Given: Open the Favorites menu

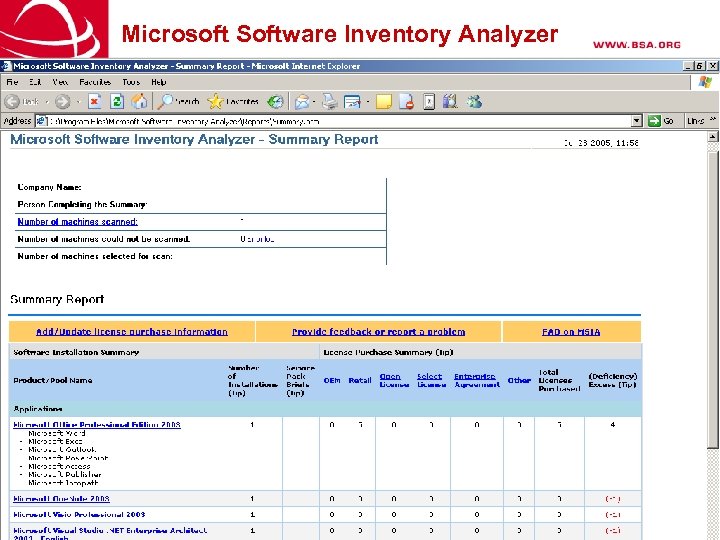Looking at the screenshot, I should click(95, 82).
